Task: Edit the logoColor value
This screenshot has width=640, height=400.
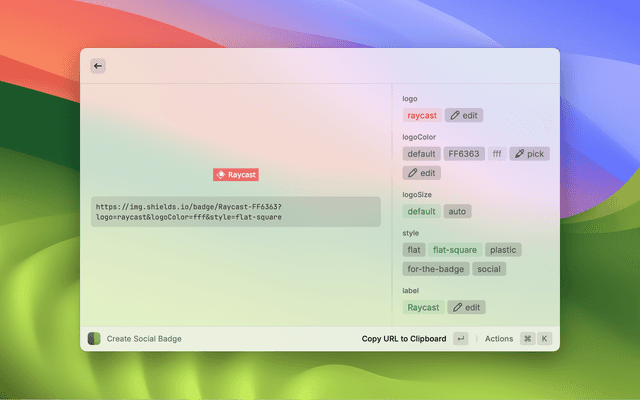Action: pyautogui.click(x=422, y=173)
